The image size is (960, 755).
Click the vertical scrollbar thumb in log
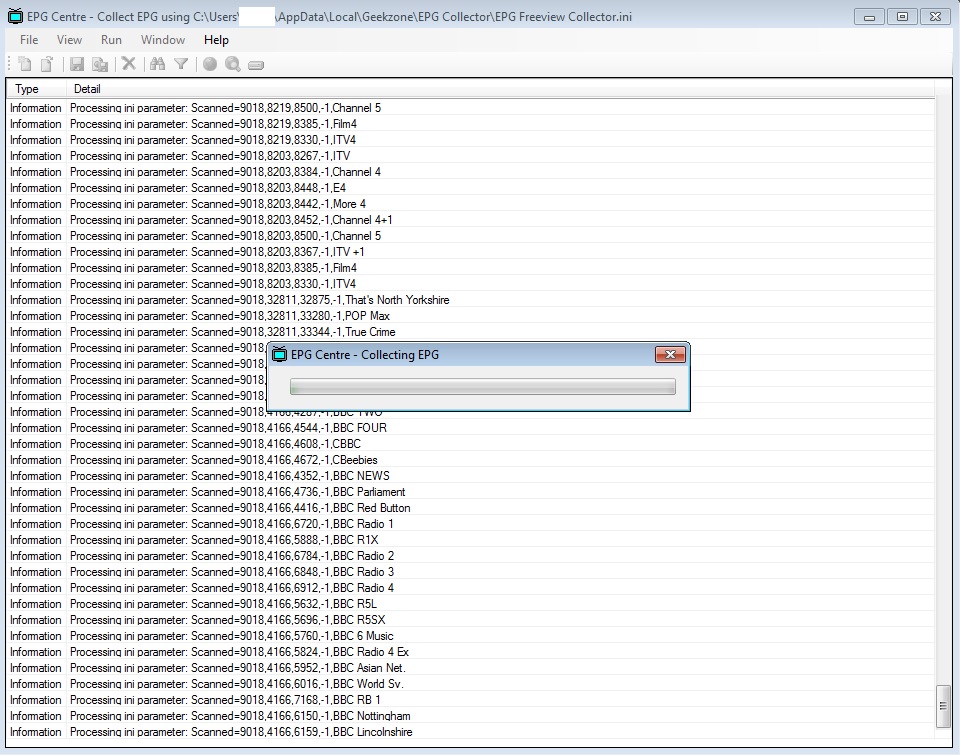click(942, 706)
